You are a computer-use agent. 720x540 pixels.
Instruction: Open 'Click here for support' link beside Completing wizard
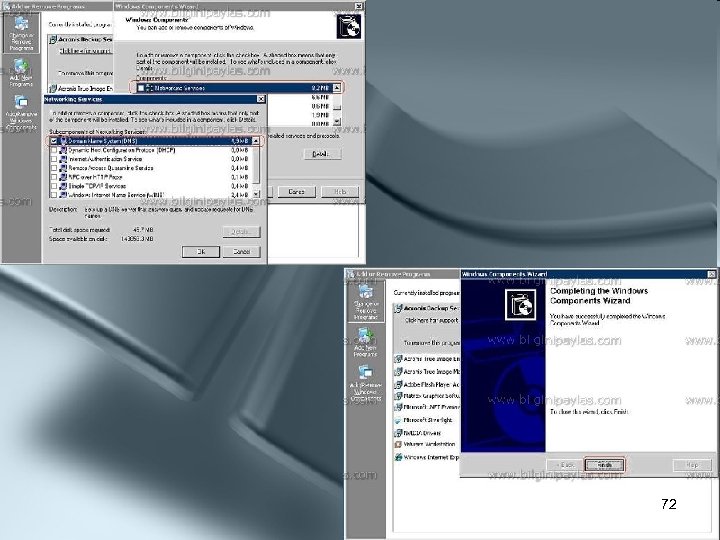431,321
